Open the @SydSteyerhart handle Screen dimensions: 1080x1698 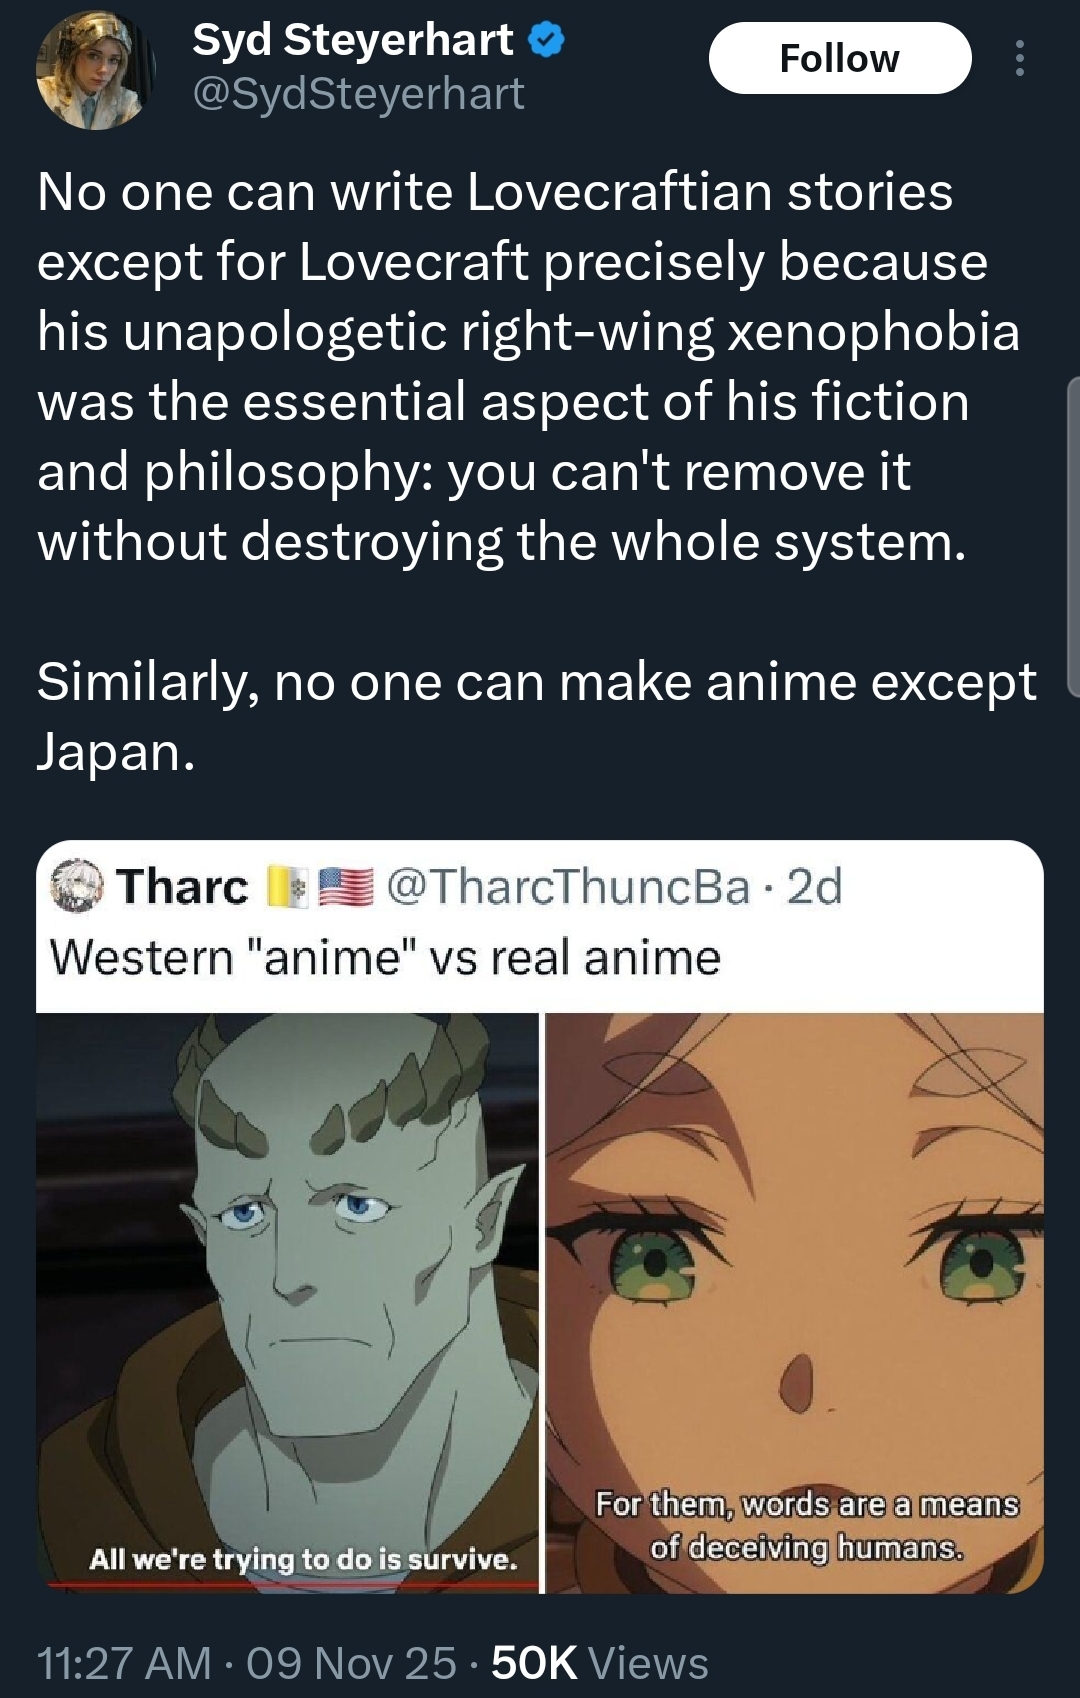358,94
